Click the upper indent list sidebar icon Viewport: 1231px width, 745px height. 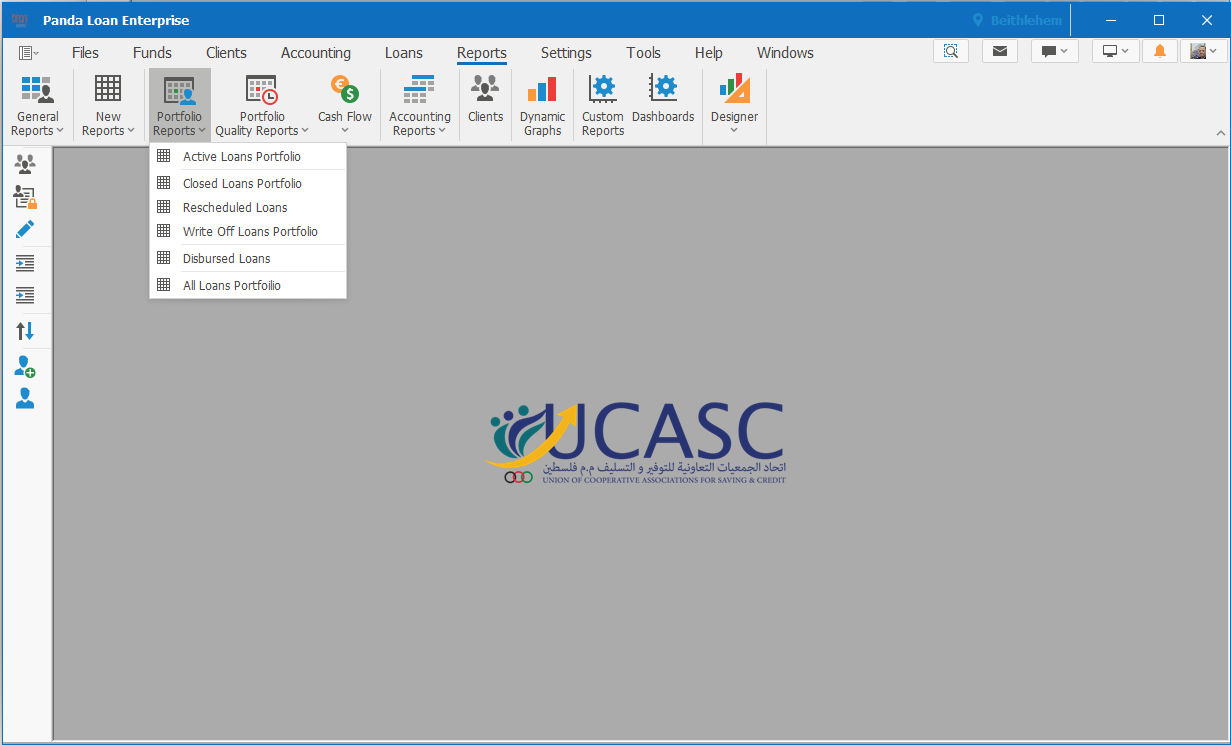pos(25,263)
